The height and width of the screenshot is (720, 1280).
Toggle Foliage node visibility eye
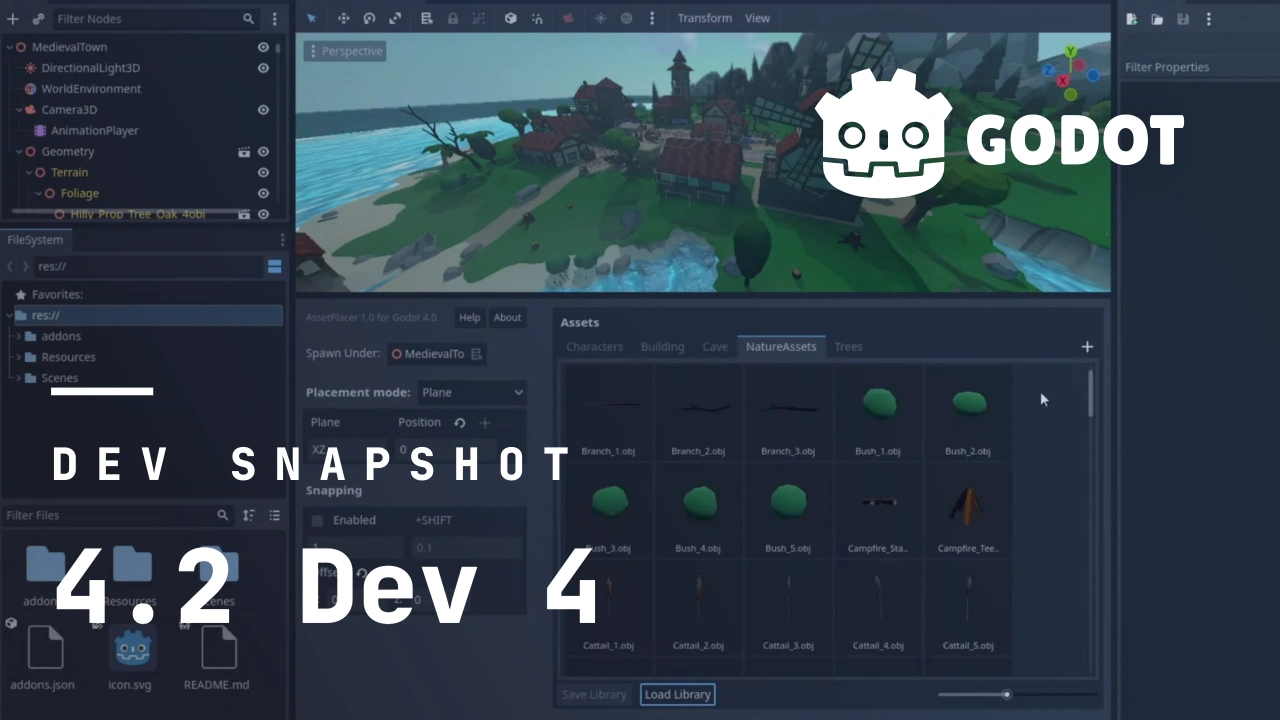(x=263, y=194)
